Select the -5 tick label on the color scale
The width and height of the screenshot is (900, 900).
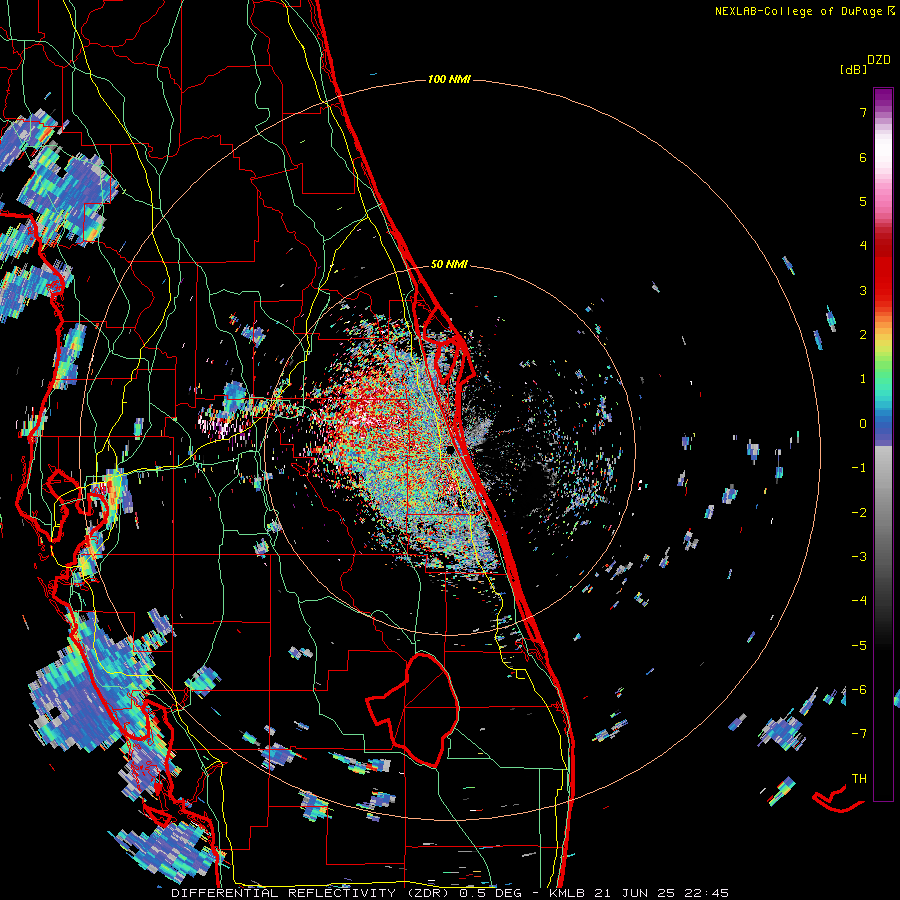click(x=859, y=646)
